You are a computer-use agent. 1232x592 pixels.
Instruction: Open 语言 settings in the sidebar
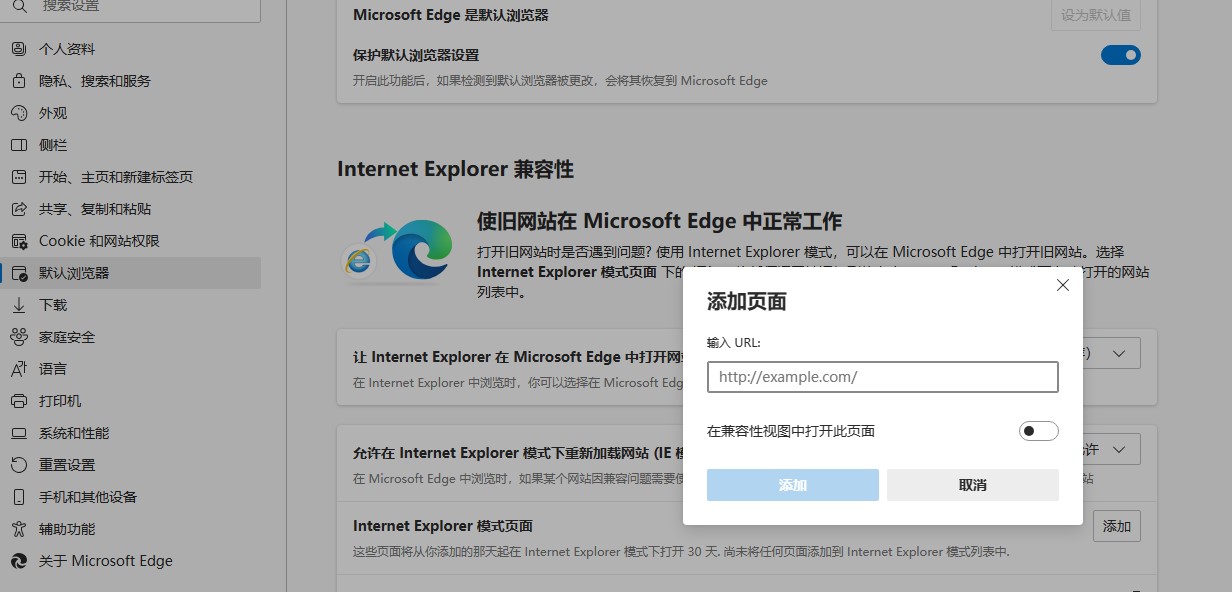(53, 369)
